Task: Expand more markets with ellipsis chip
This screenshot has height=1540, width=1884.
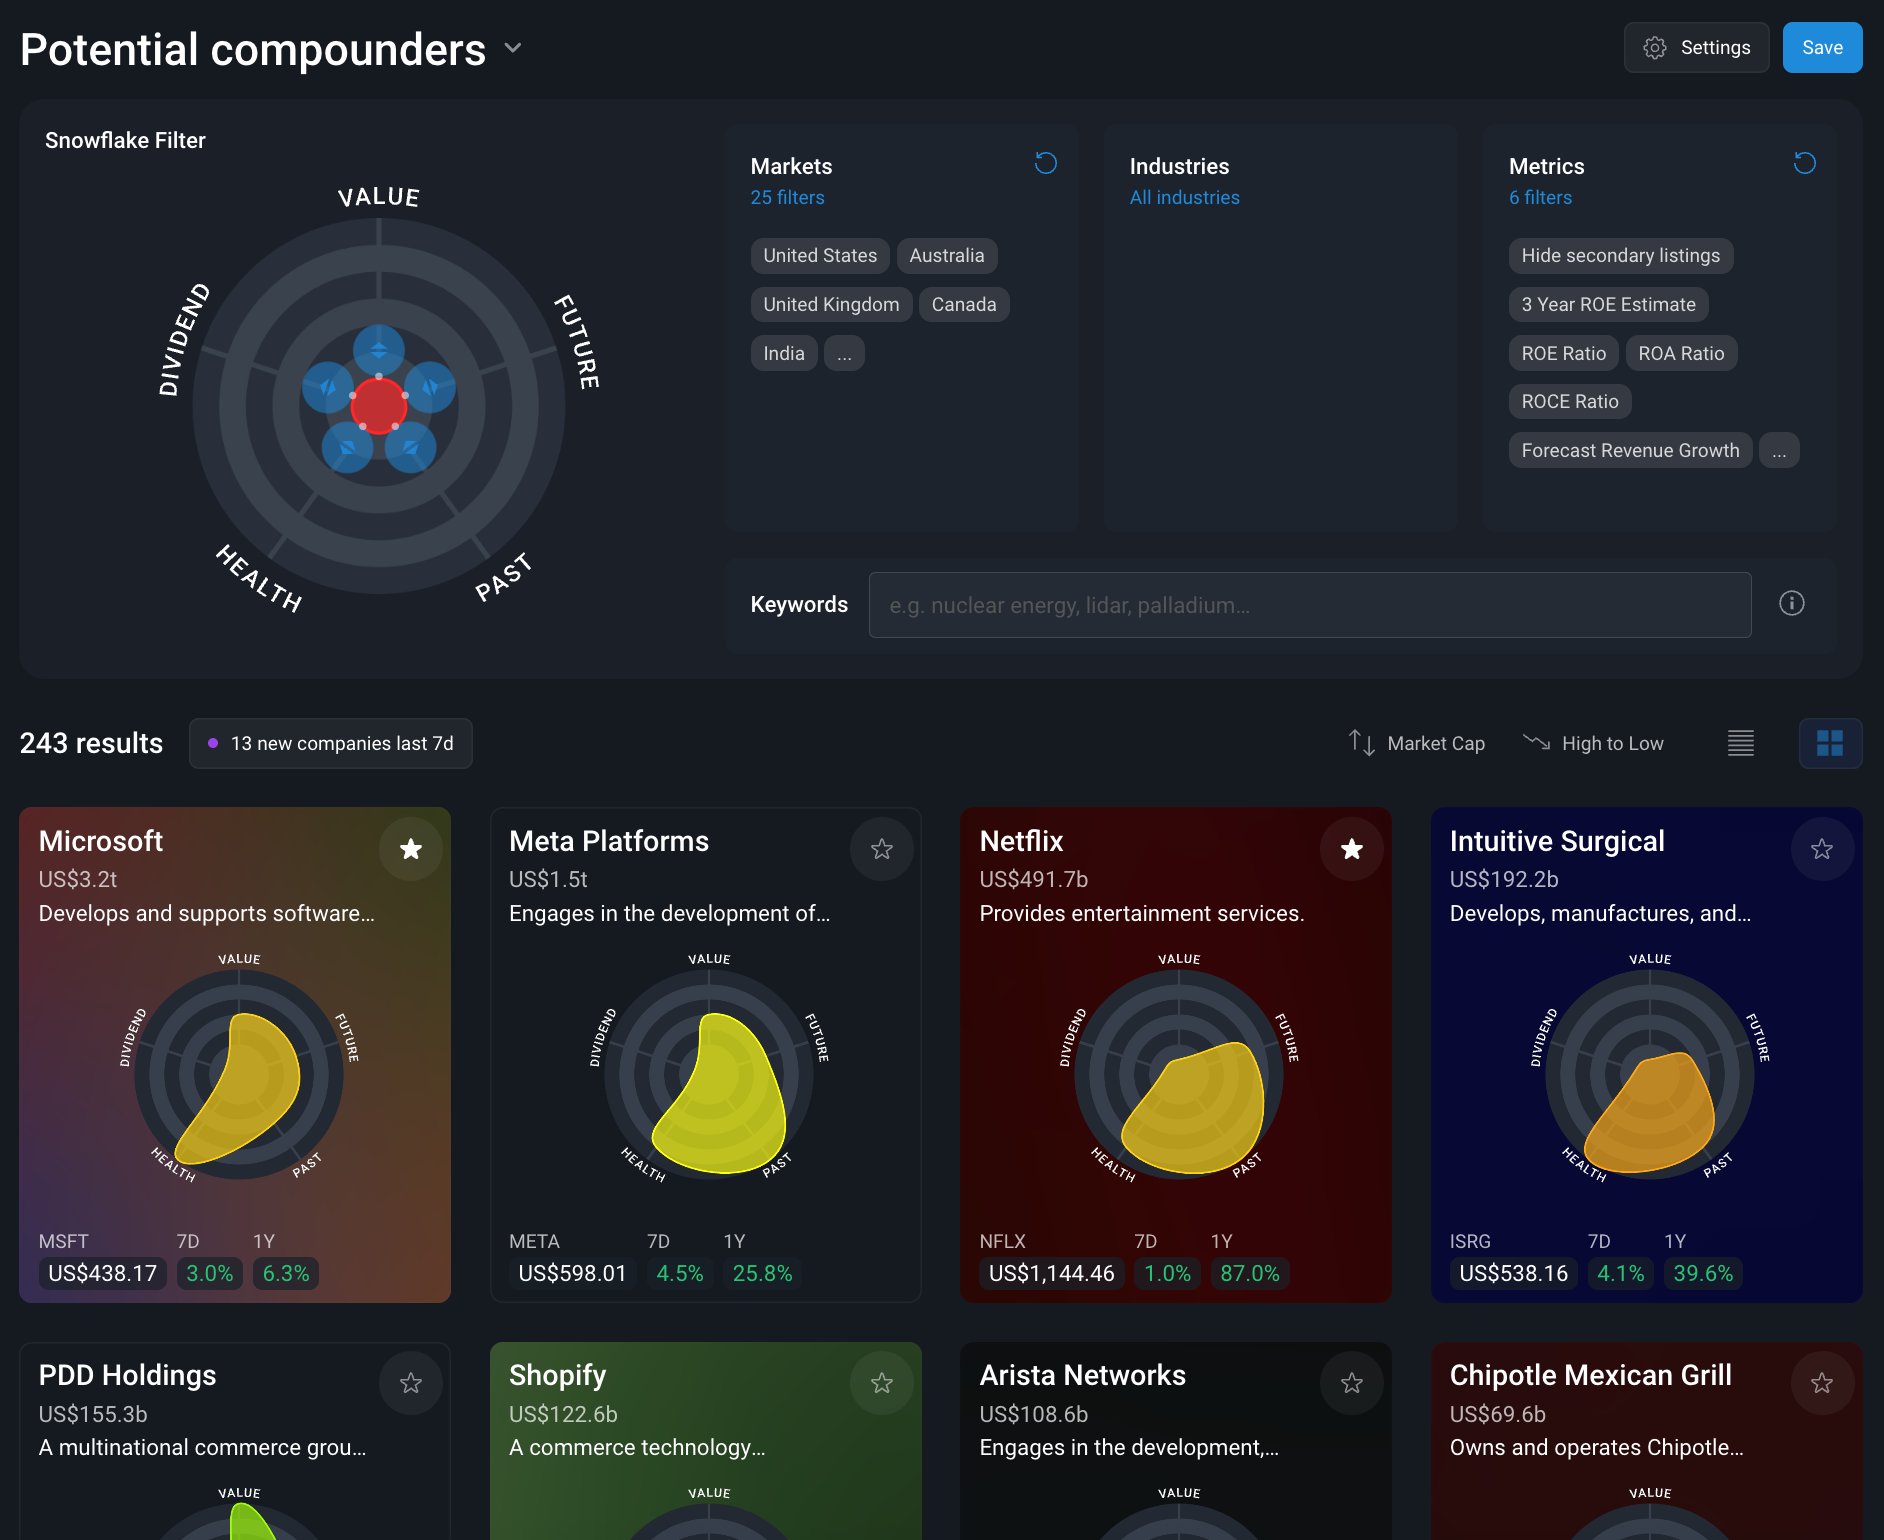Action: pyautogui.click(x=844, y=354)
